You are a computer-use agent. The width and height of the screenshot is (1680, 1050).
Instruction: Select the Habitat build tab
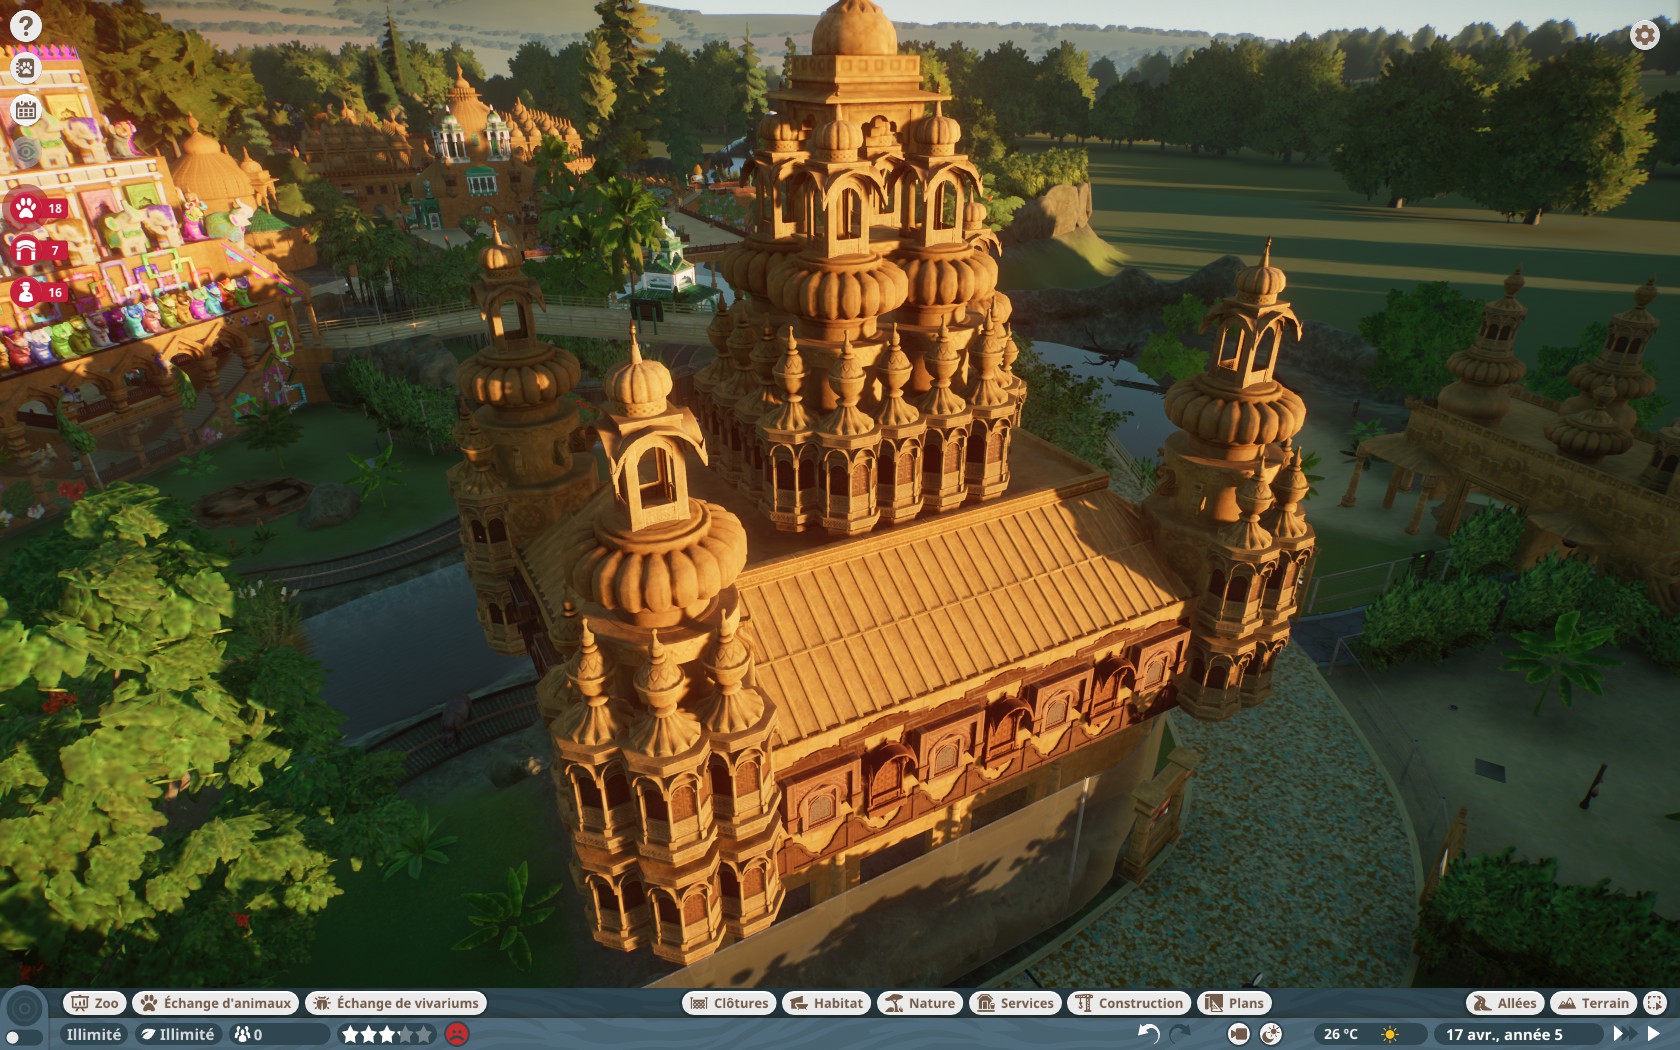(826, 1003)
